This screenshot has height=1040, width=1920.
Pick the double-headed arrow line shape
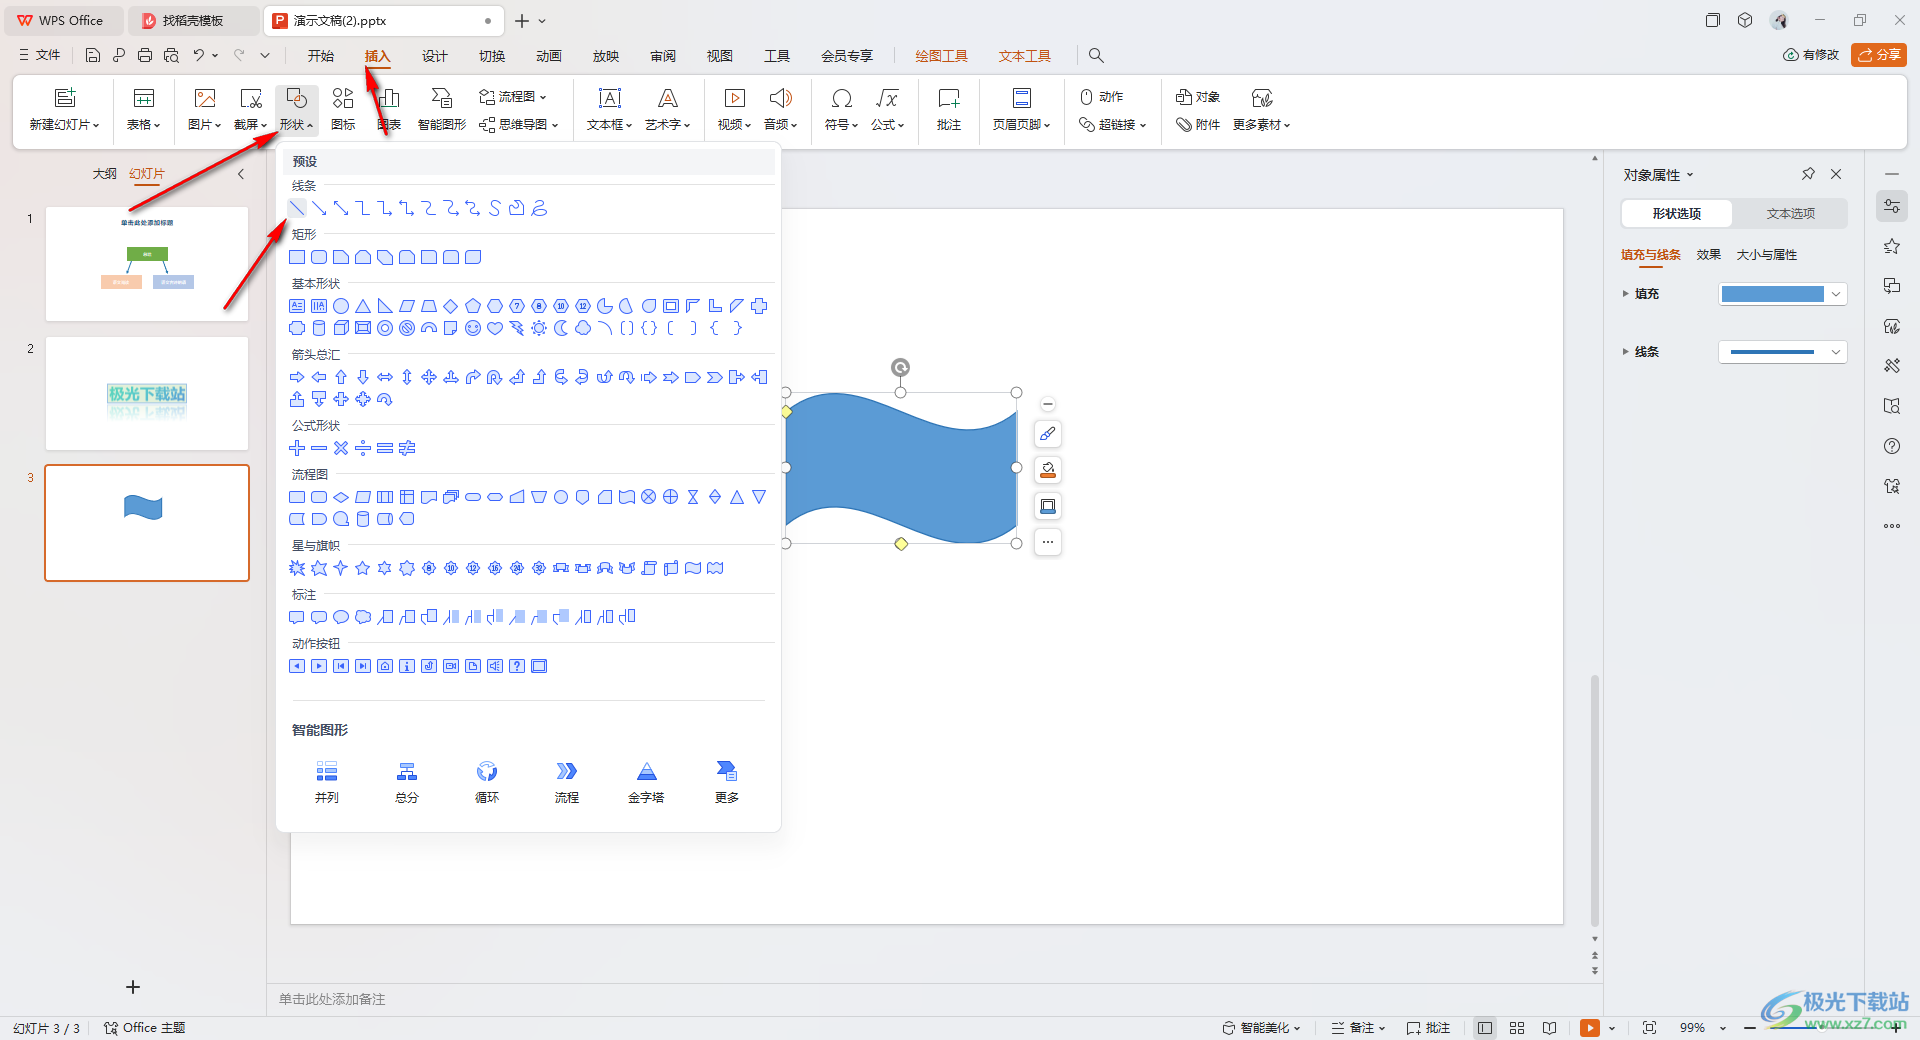tap(341, 208)
